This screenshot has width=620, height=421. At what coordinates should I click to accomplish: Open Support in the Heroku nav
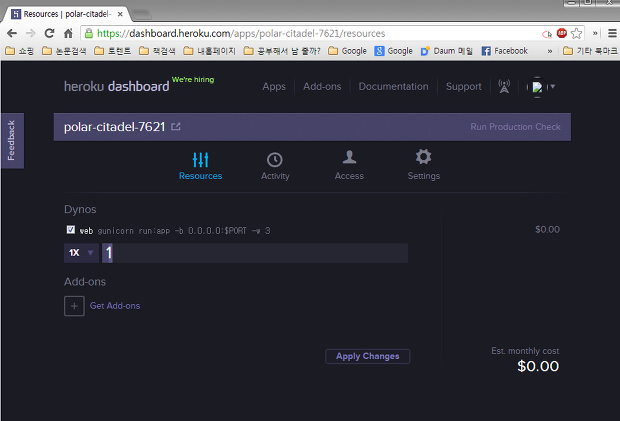pos(463,87)
